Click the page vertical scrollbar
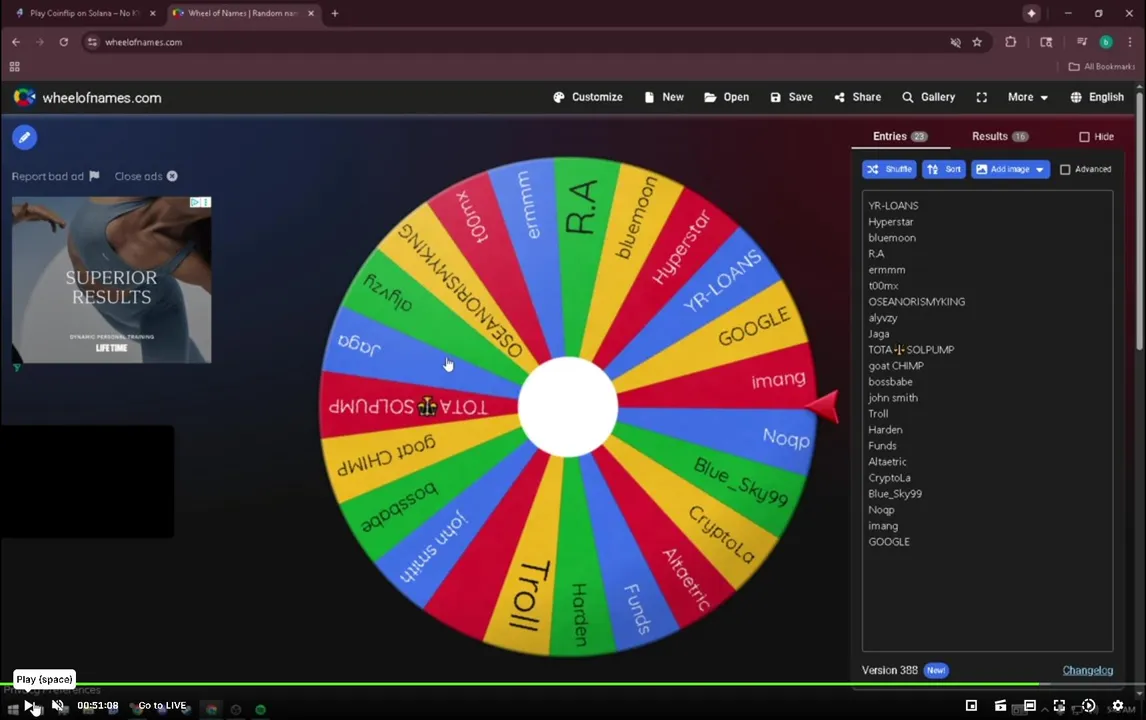Viewport: 1146px width, 720px height. pos(1139,219)
